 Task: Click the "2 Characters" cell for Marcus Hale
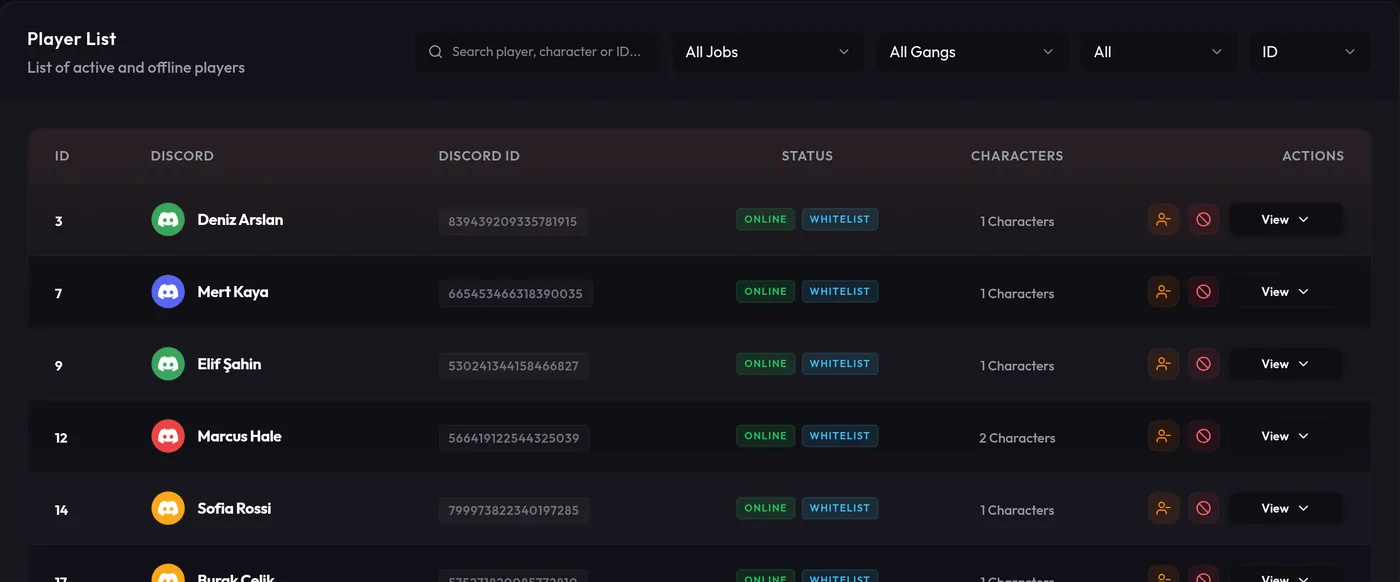pos(1017,438)
